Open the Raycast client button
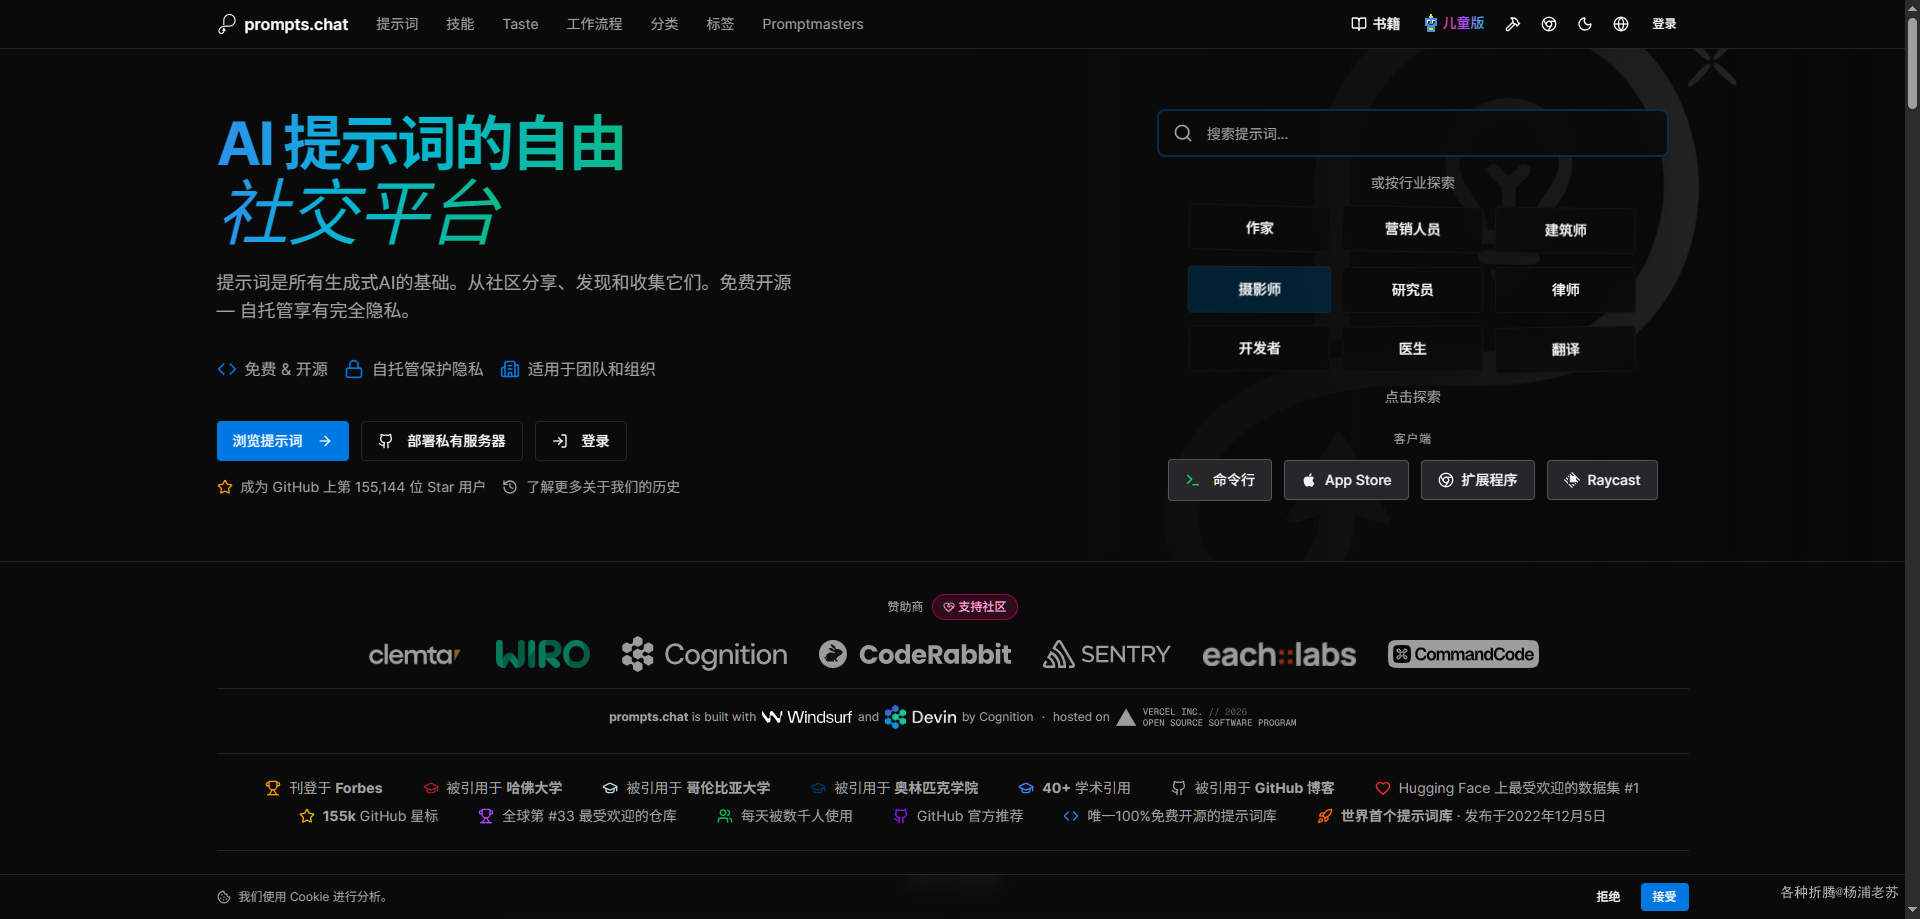The width and height of the screenshot is (1920, 919). [x=1602, y=480]
